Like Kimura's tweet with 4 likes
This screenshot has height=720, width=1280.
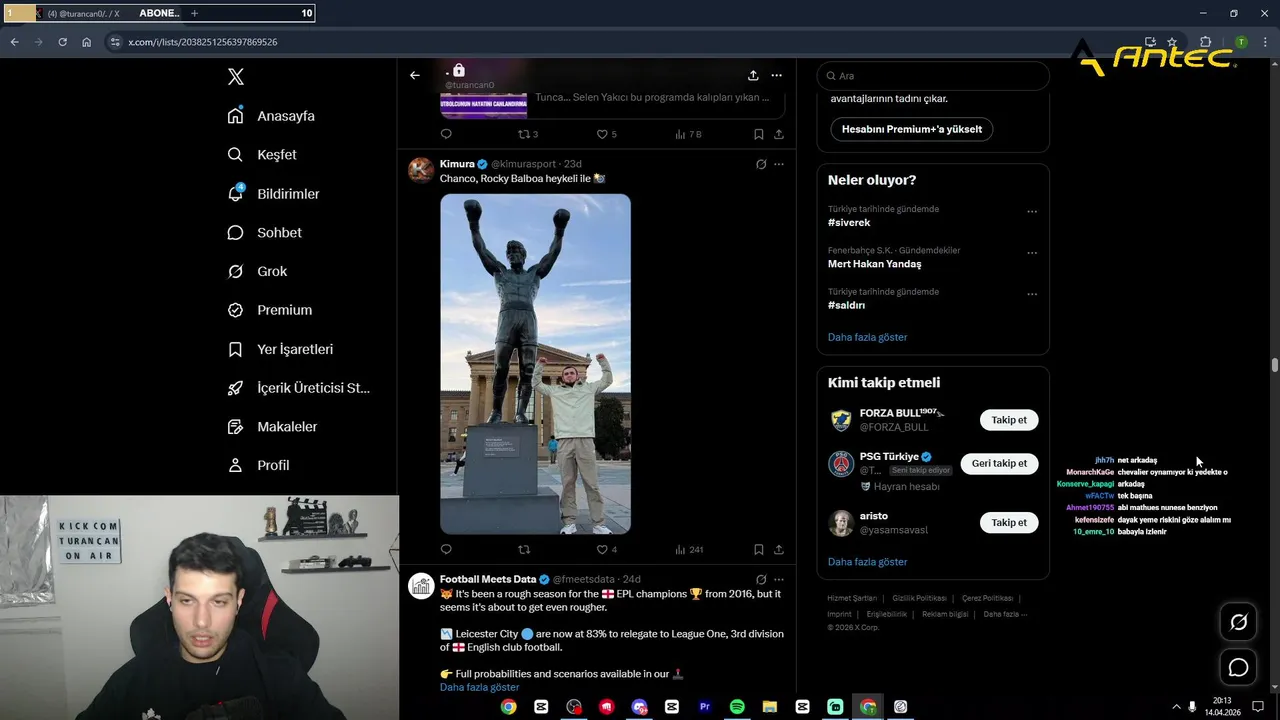(x=606, y=549)
